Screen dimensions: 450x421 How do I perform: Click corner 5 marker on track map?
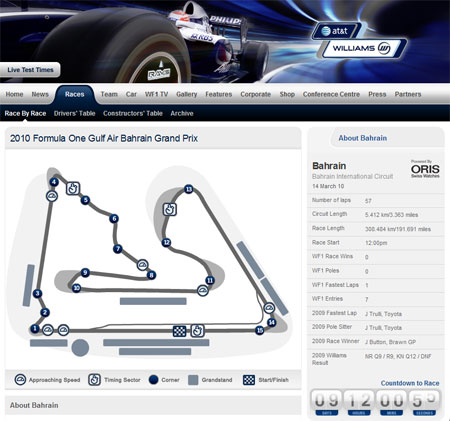(85, 200)
